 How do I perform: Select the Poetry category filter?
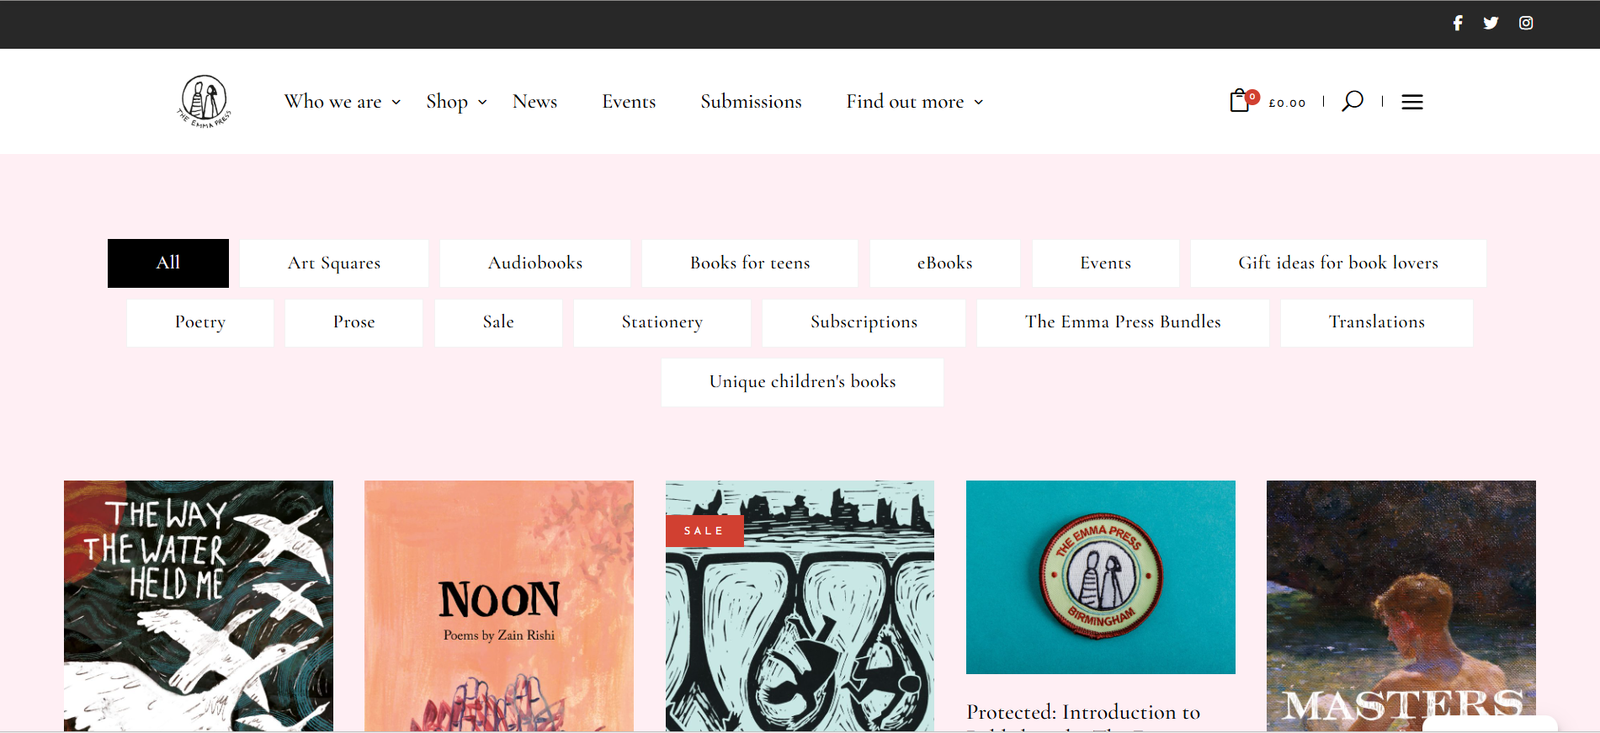point(200,322)
